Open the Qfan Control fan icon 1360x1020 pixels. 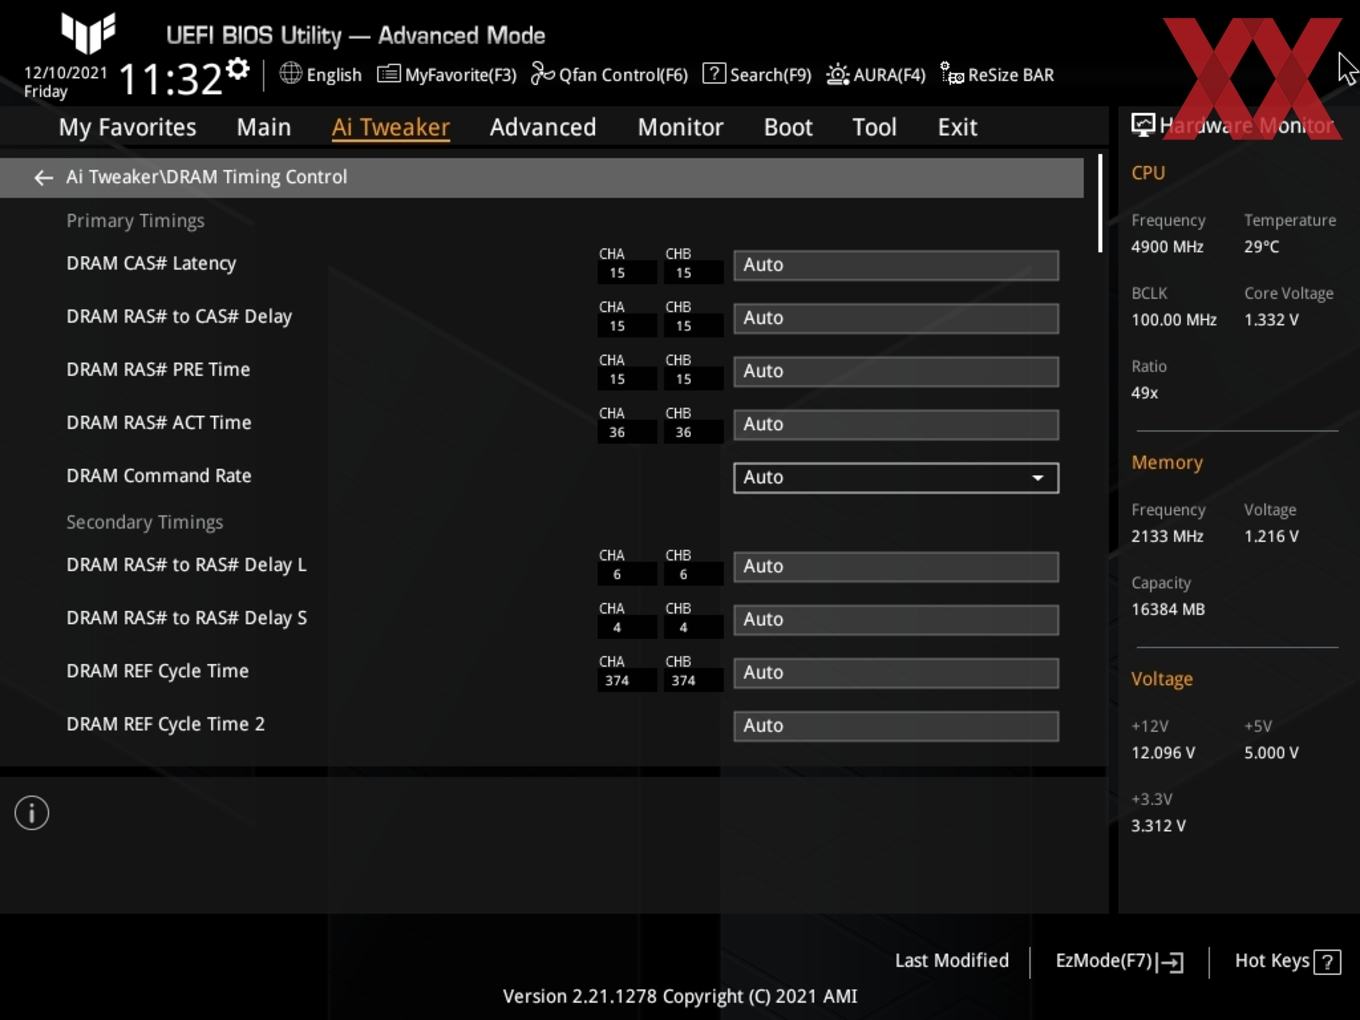pos(542,73)
